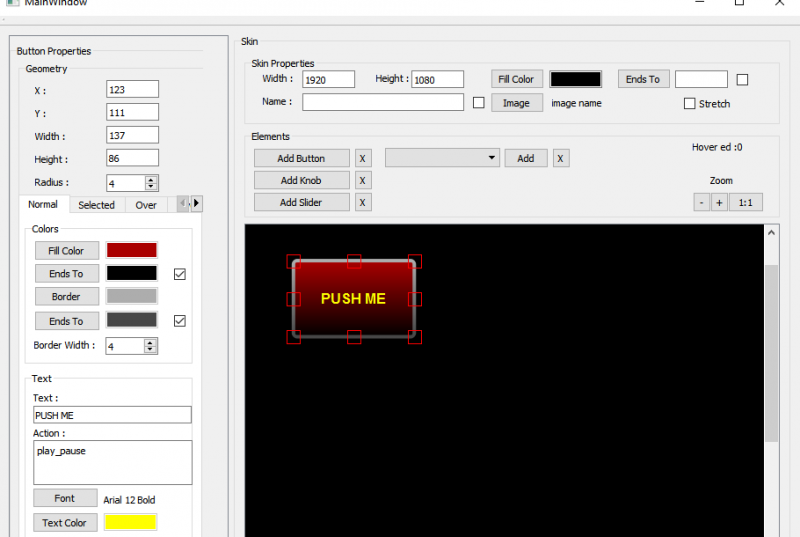Click the button Fill Color button

pos(66,251)
